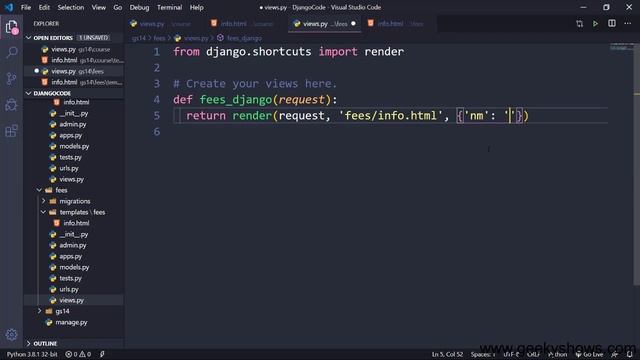
Task: Open the Debug menu
Action: click(x=139, y=7)
